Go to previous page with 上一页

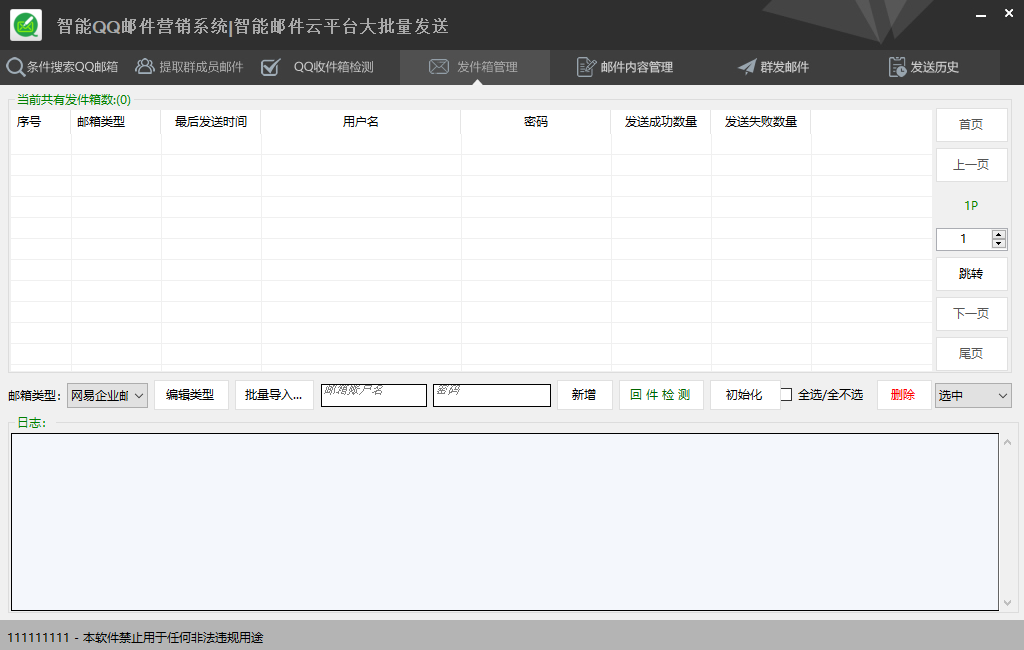coord(971,165)
